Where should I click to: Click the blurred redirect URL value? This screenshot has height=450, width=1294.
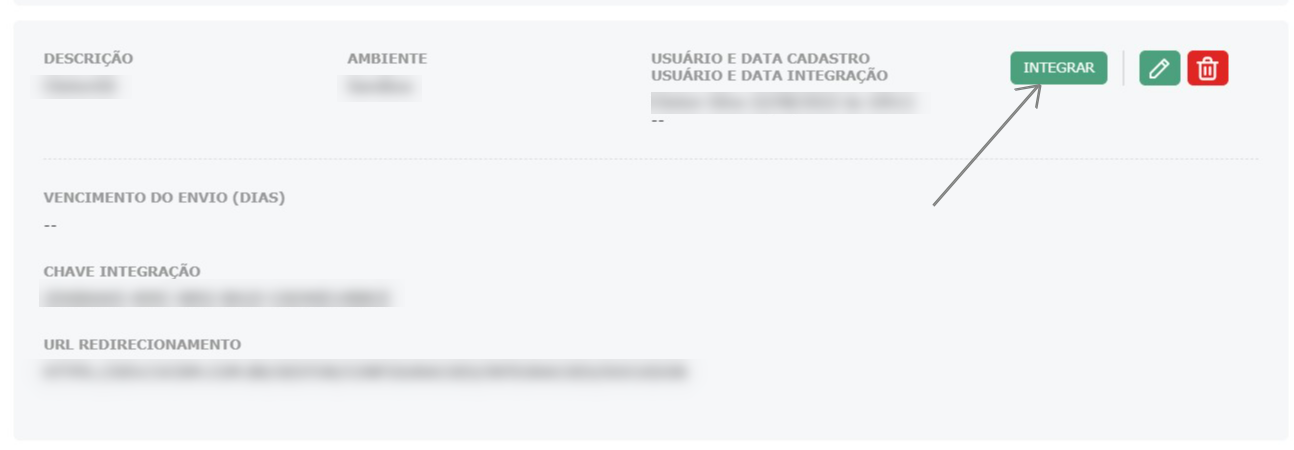365,372
